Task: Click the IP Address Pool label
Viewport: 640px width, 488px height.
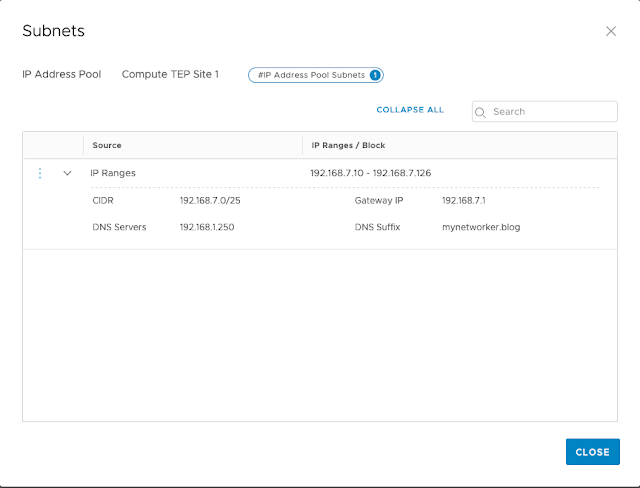Action: 62,75
